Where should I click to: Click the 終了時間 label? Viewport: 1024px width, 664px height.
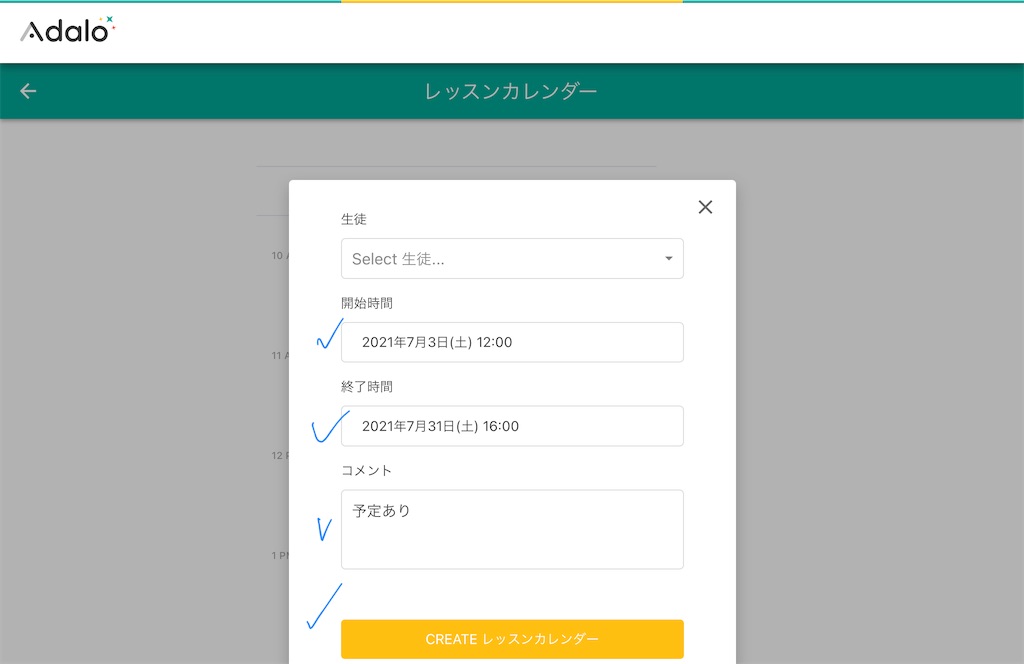click(x=367, y=387)
